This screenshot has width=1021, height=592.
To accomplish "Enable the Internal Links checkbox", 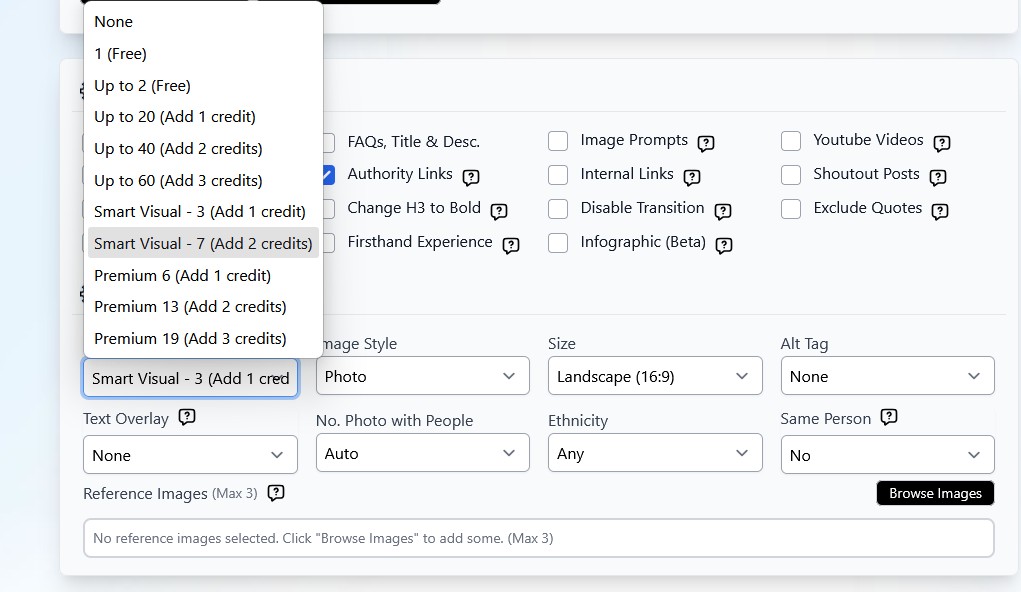I will [558, 175].
